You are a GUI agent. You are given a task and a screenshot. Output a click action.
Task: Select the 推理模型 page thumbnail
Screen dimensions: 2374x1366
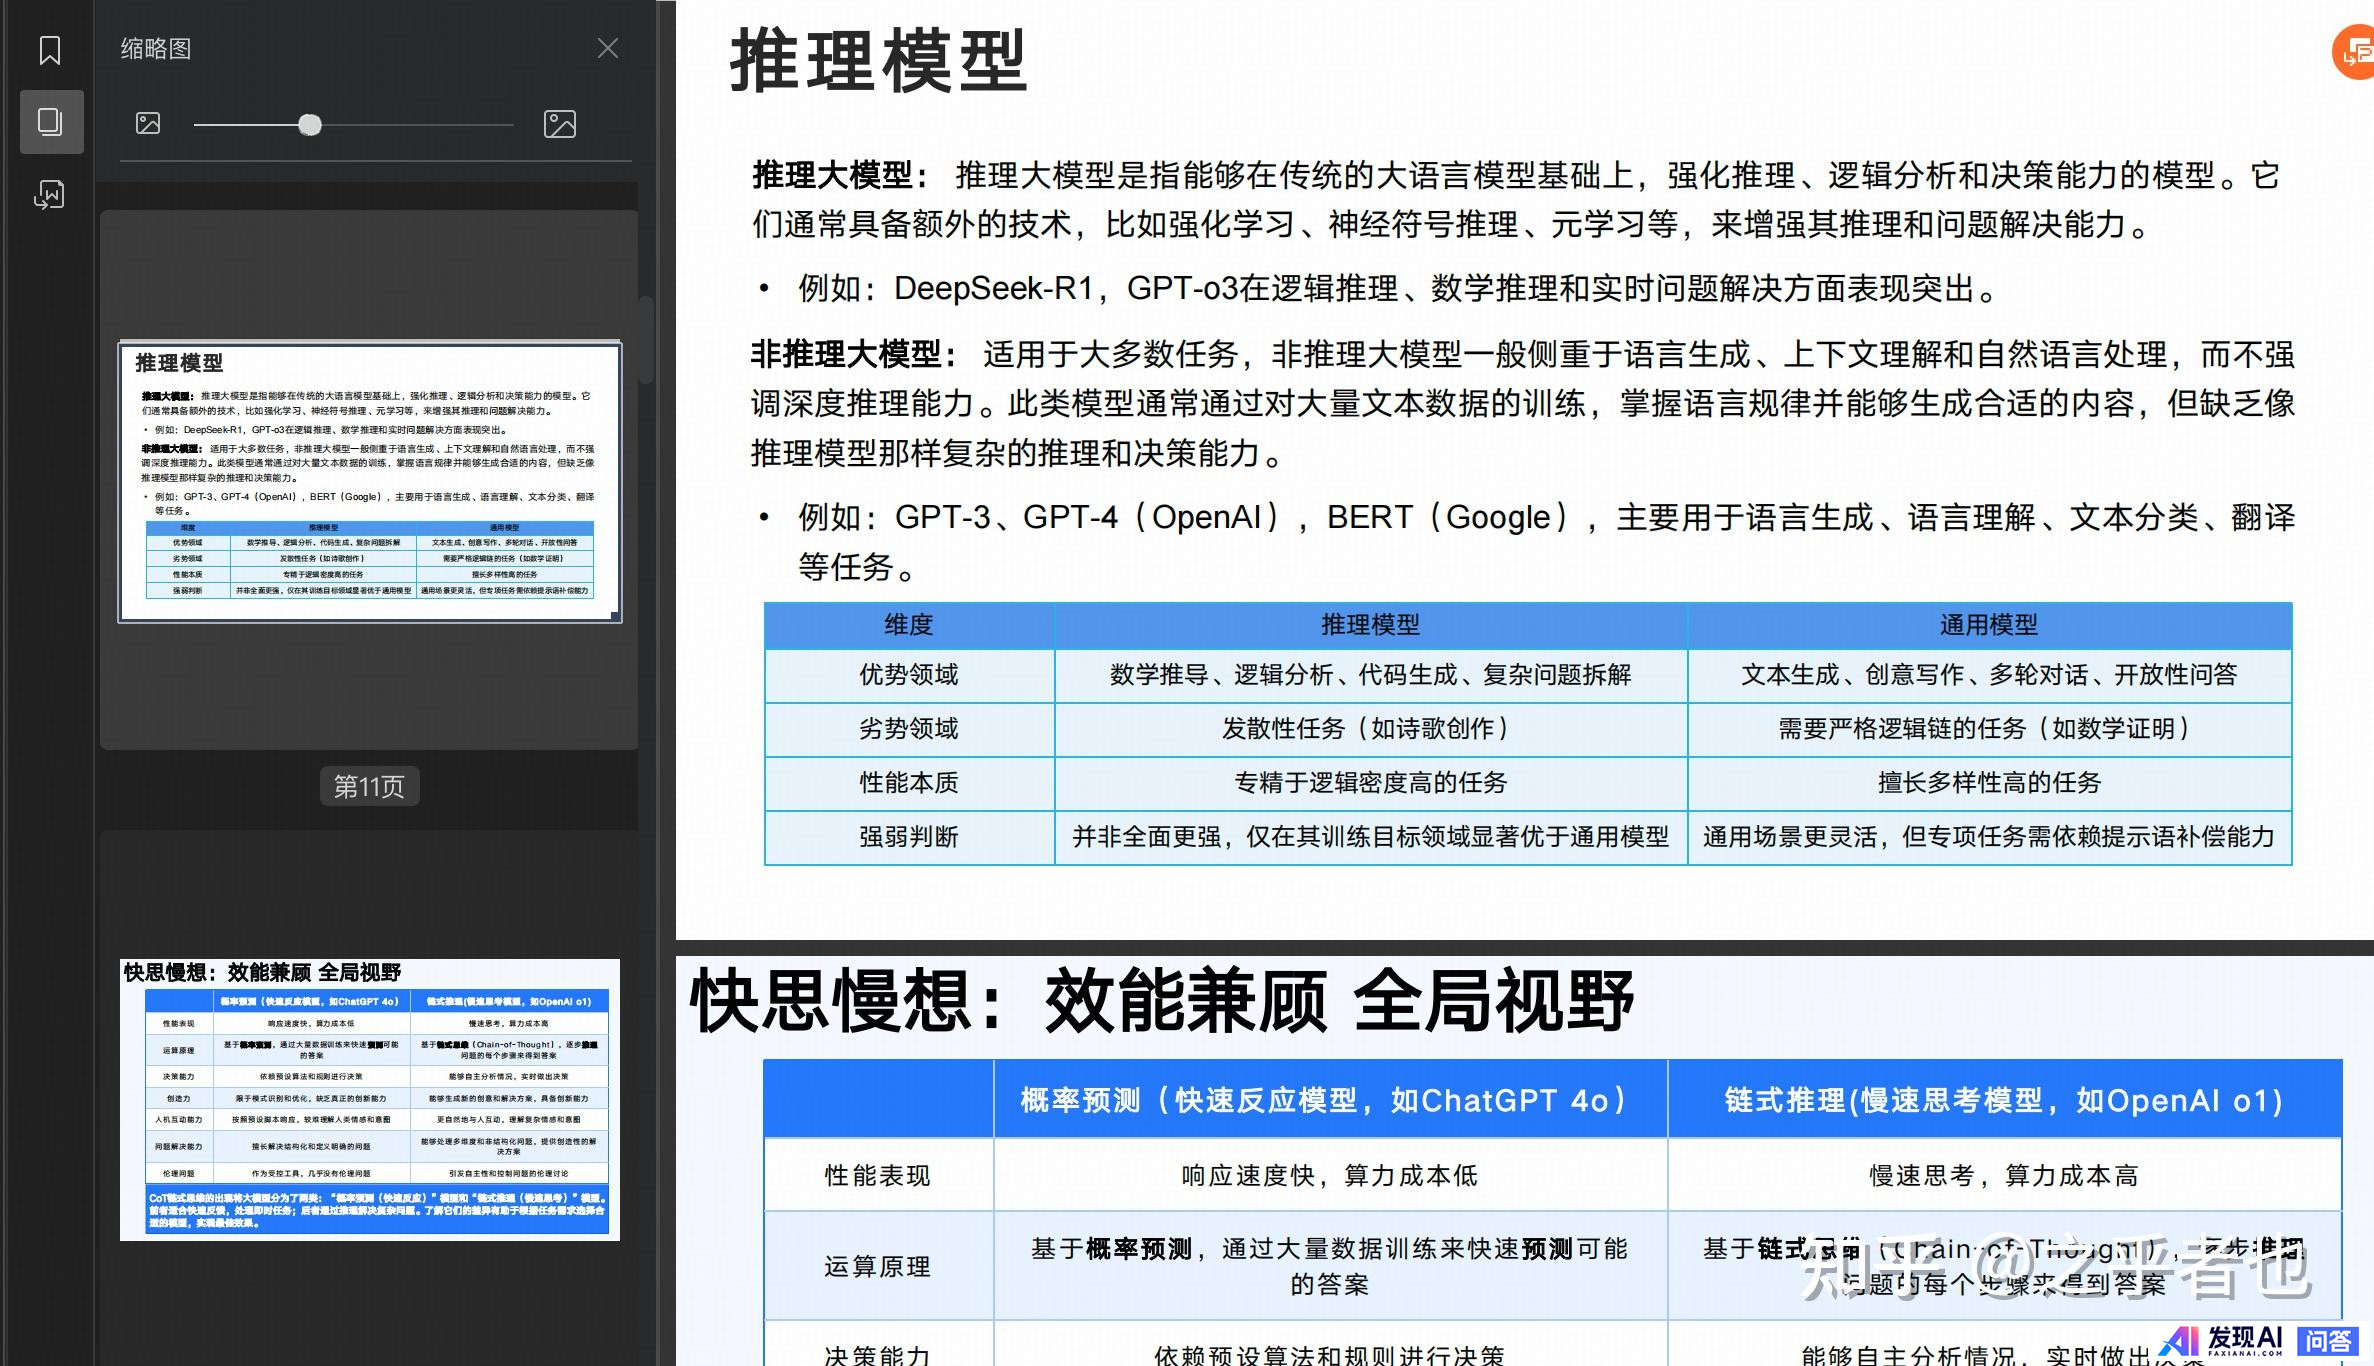(x=370, y=481)
